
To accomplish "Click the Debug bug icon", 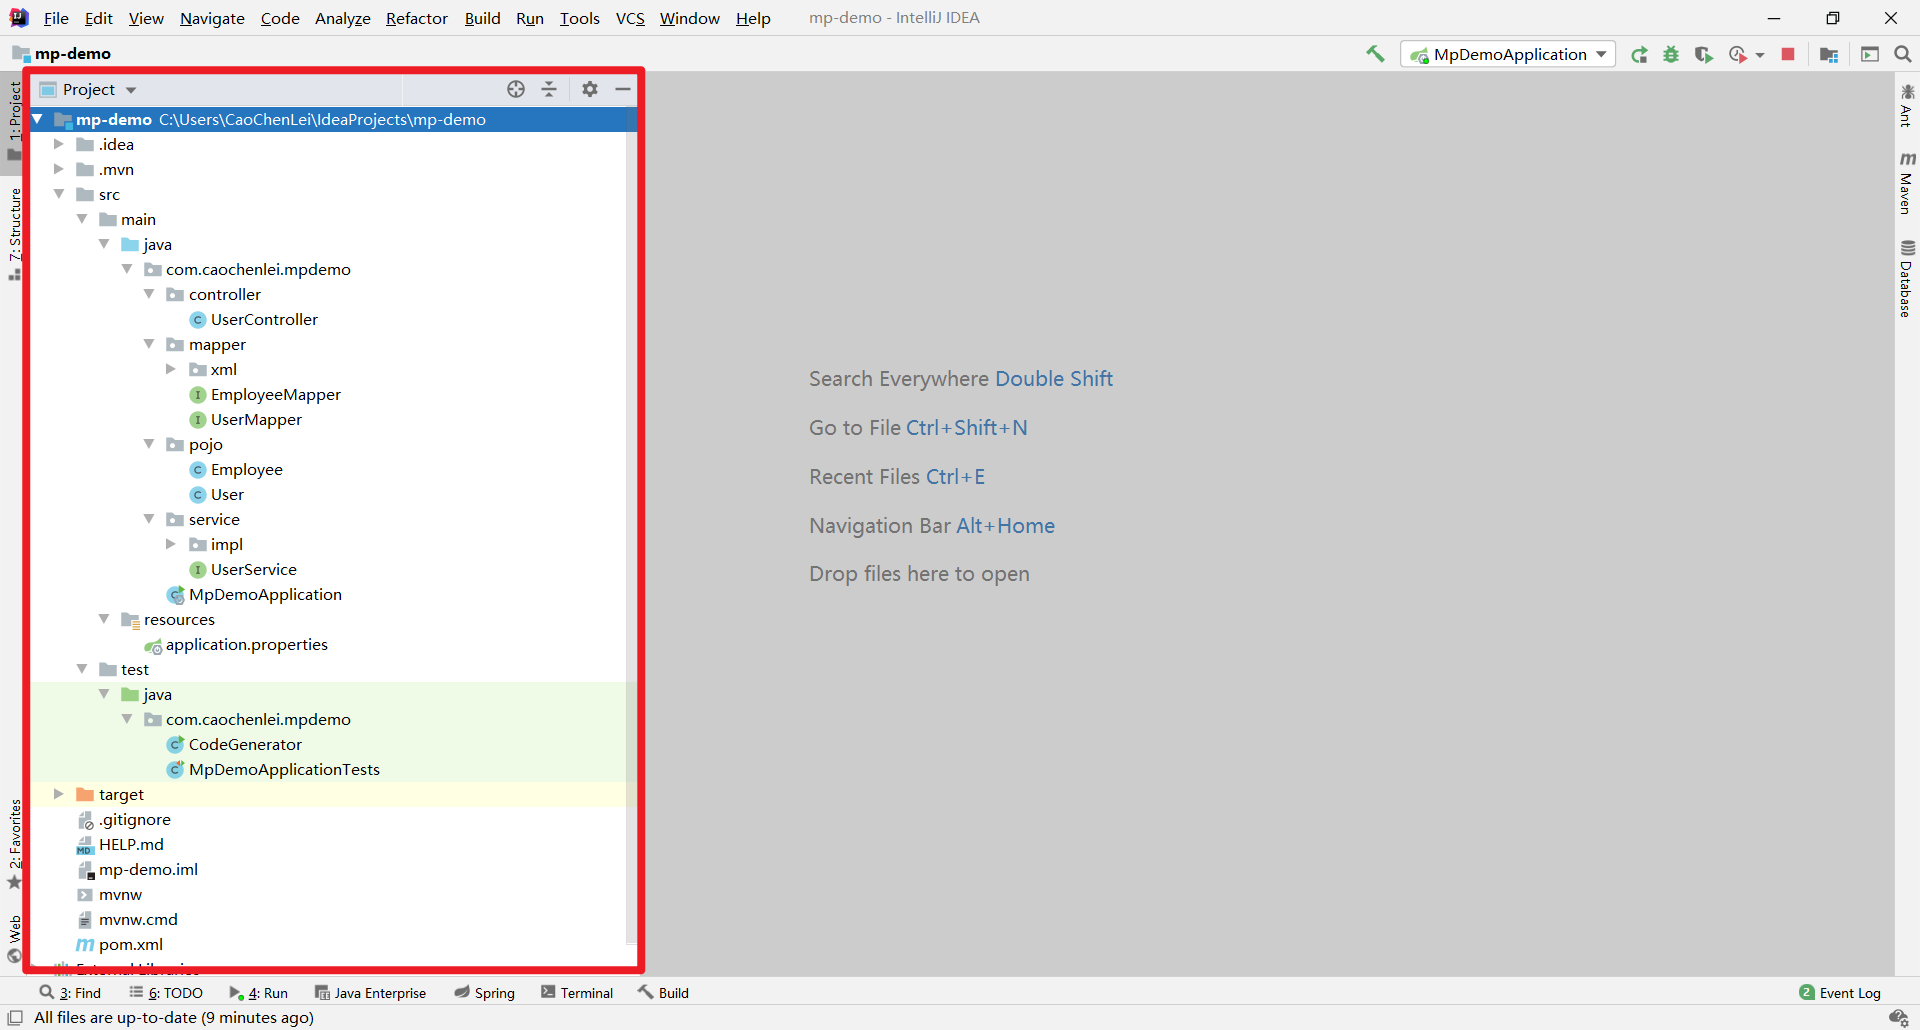I will pyautogui.click(x=1671, y=55).
